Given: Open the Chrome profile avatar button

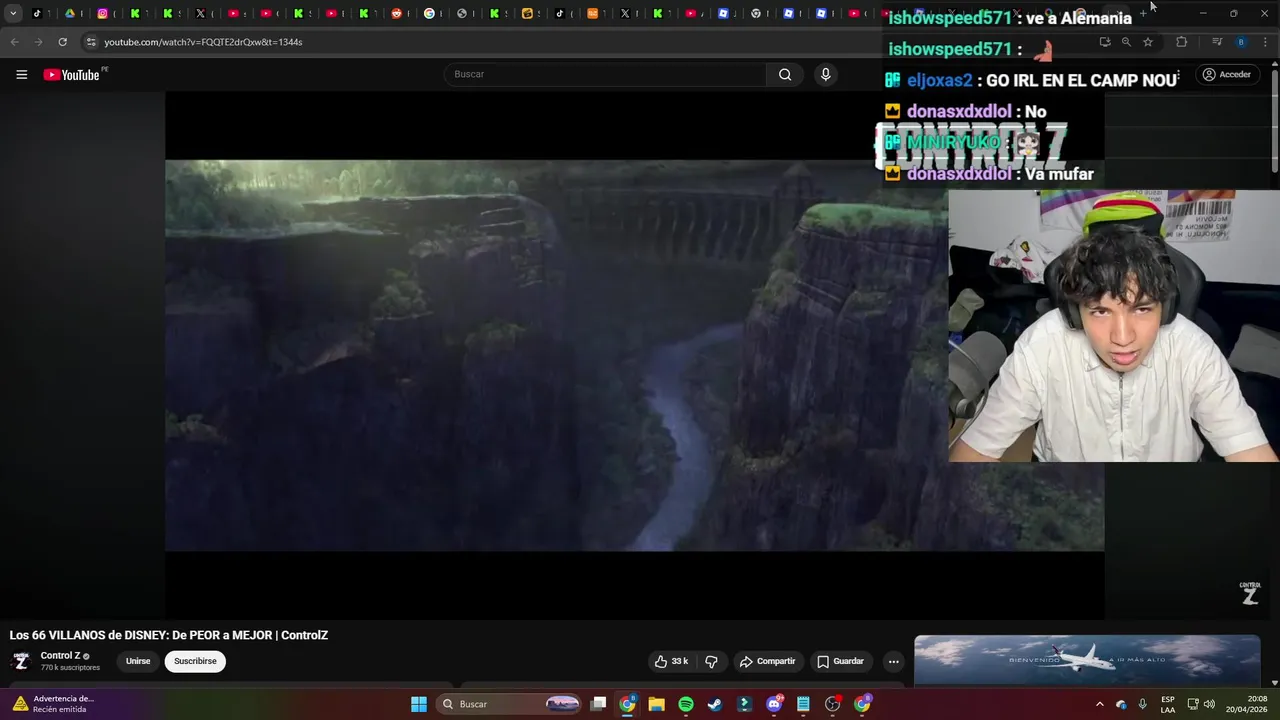Looking at the screenshot, I should [x=1241, y=42].
